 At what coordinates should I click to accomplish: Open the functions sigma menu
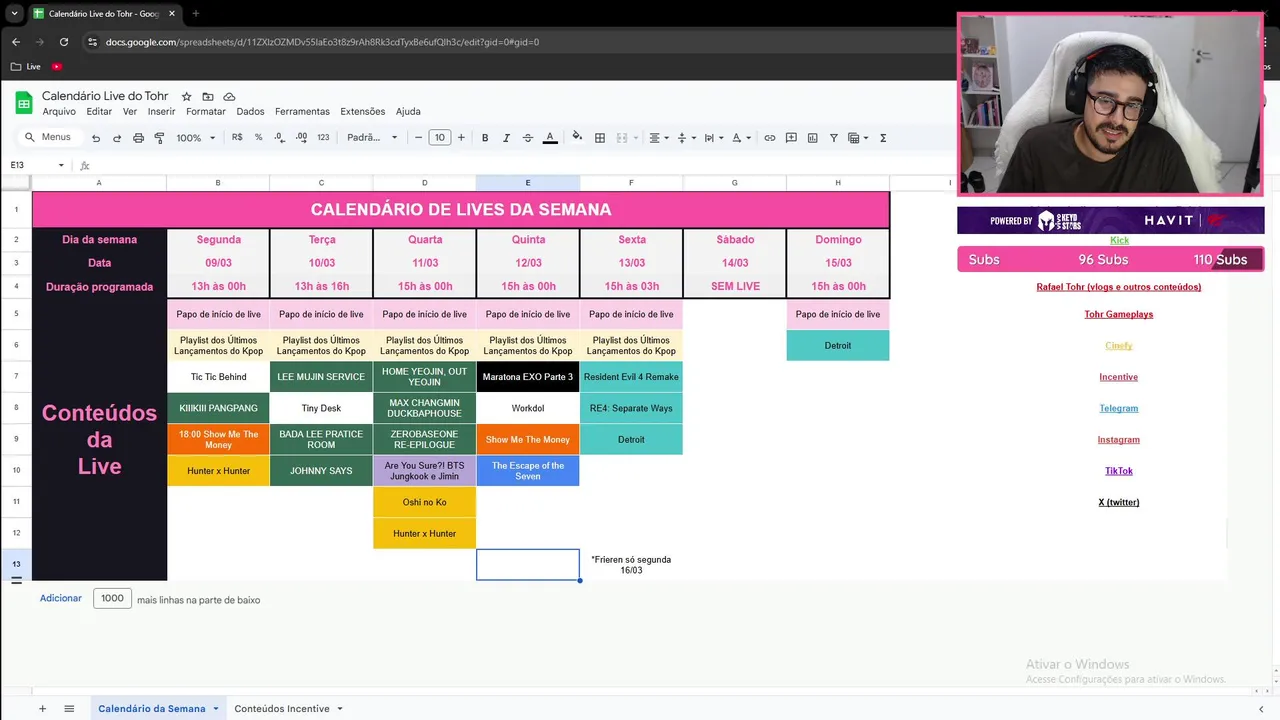(883, 138)
